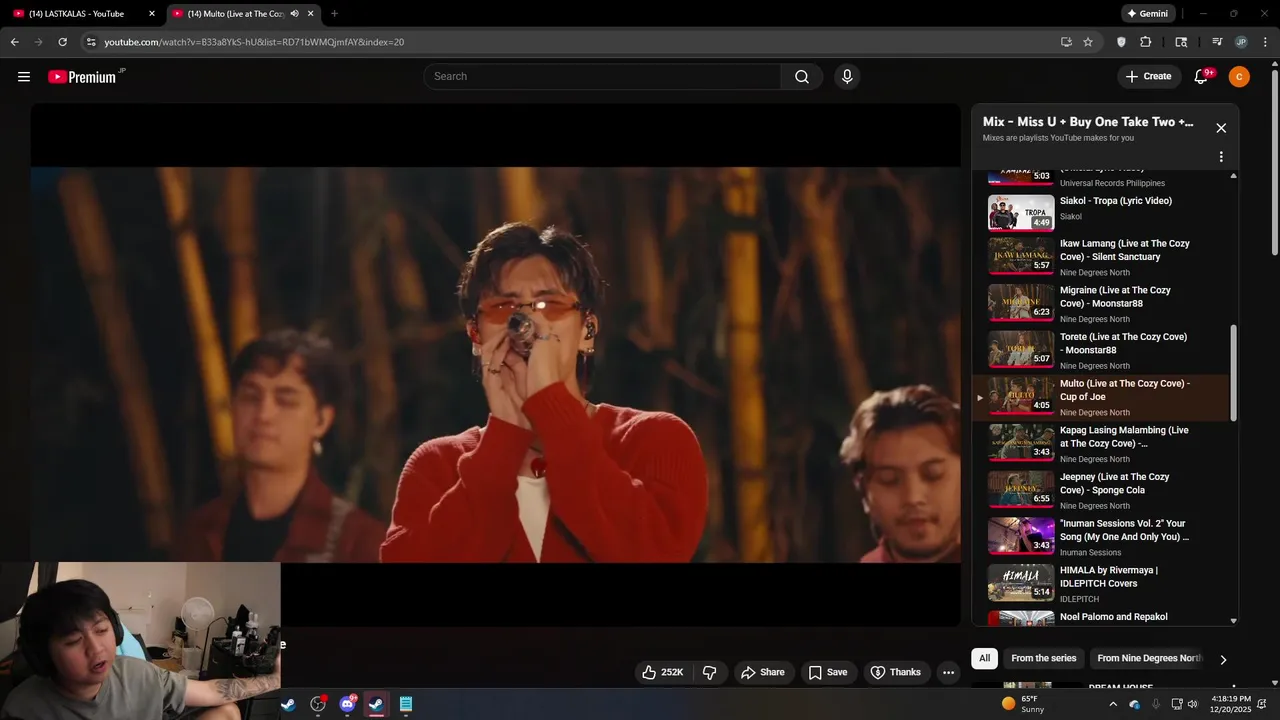Open the Chrome three-dot menu
Screen dimensions: 1280x720
1263,42
